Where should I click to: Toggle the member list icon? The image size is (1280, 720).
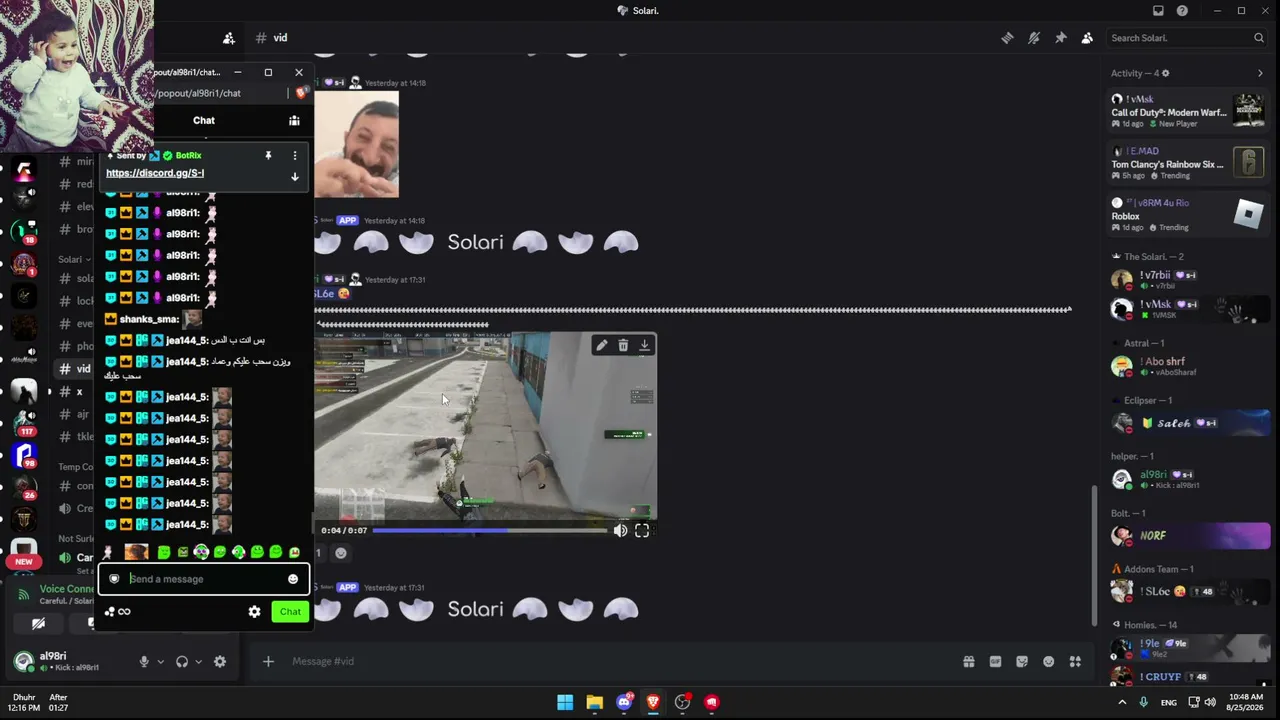click(x=1087, y=38)
